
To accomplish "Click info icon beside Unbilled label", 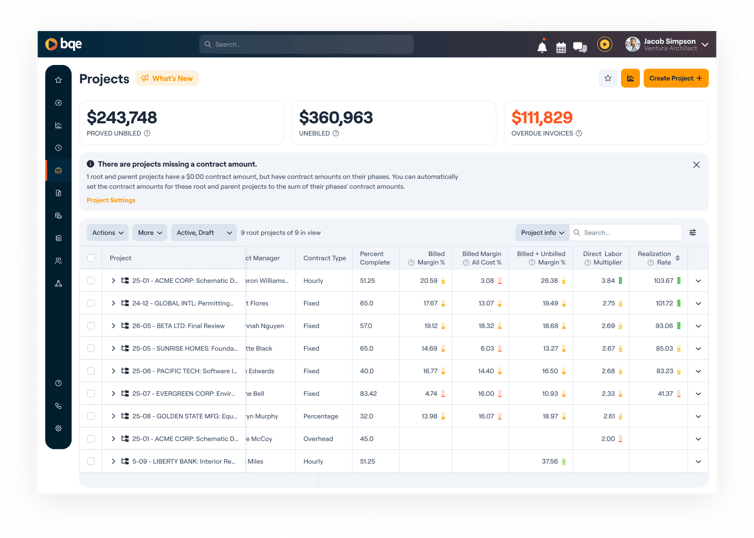I will tap(336, 134).
